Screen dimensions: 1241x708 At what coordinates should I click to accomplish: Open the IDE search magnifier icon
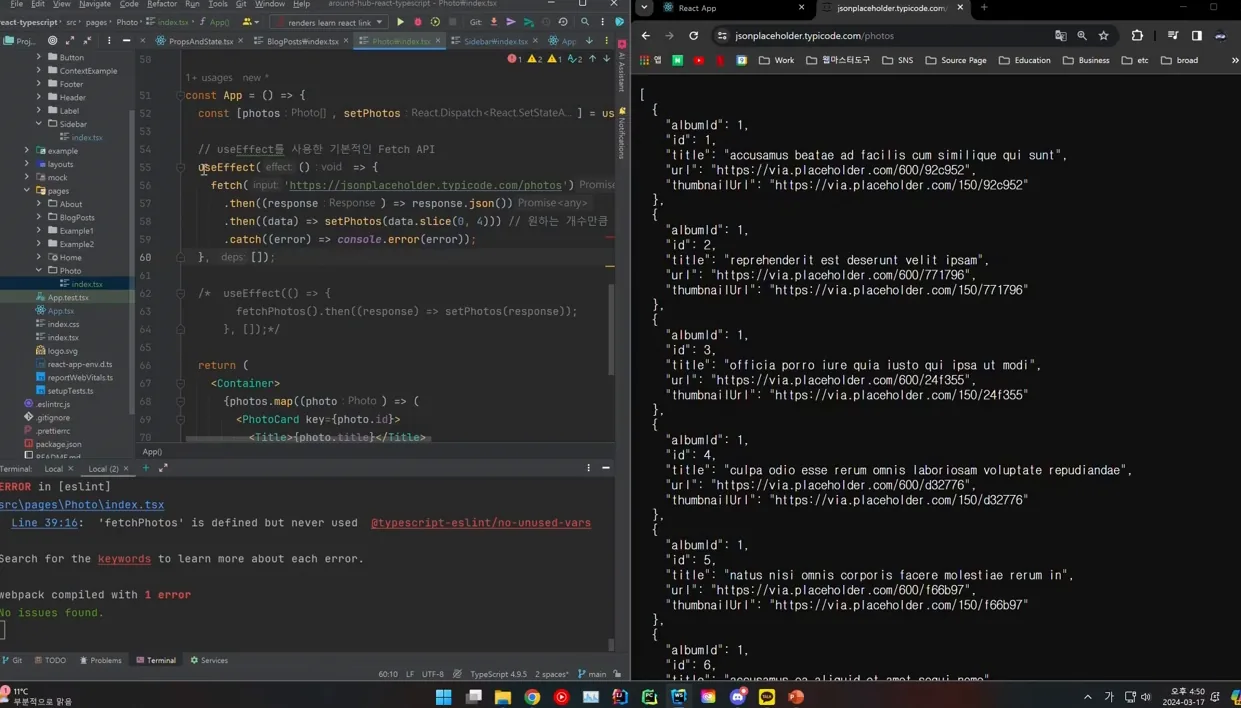pos(585,22)
